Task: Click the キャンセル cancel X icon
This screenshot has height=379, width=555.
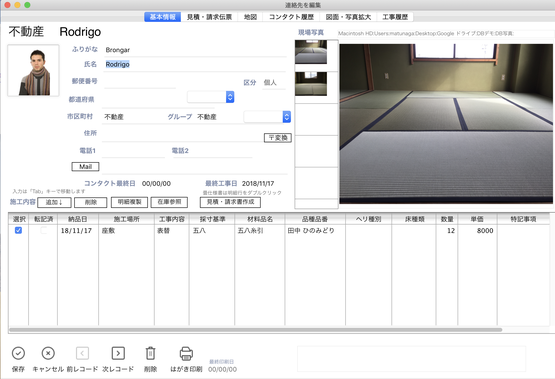Action: click(x=48, y=353)
